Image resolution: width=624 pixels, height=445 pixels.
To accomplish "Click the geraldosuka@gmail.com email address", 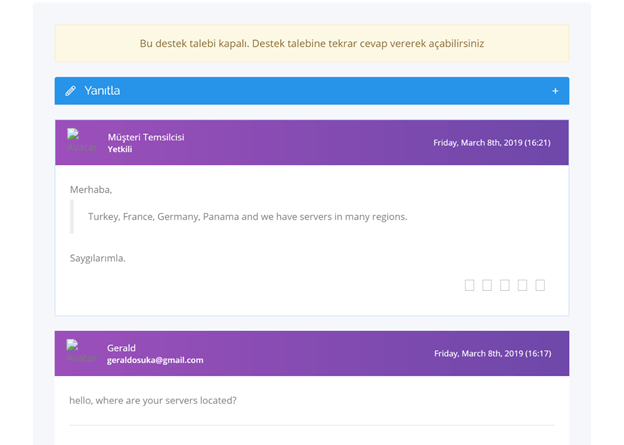I will pos(155,360).
